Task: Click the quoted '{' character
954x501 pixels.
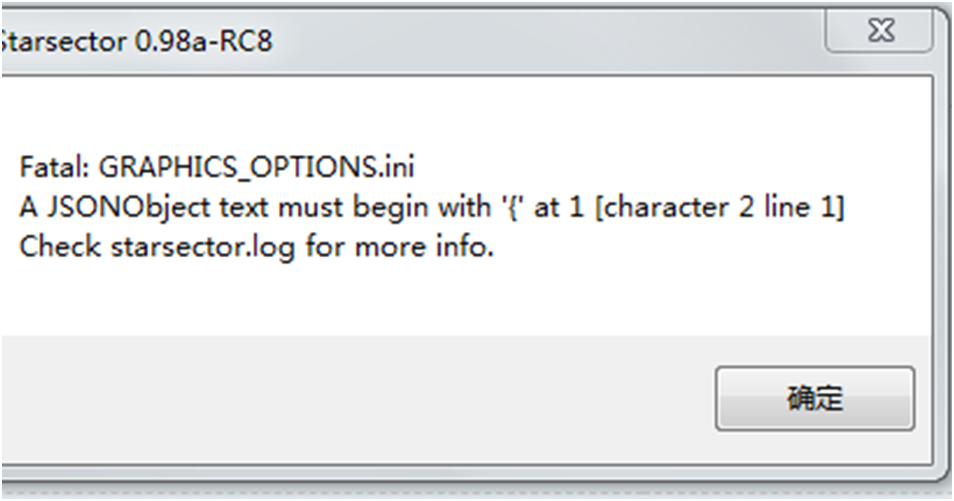Action: (516, 208)
